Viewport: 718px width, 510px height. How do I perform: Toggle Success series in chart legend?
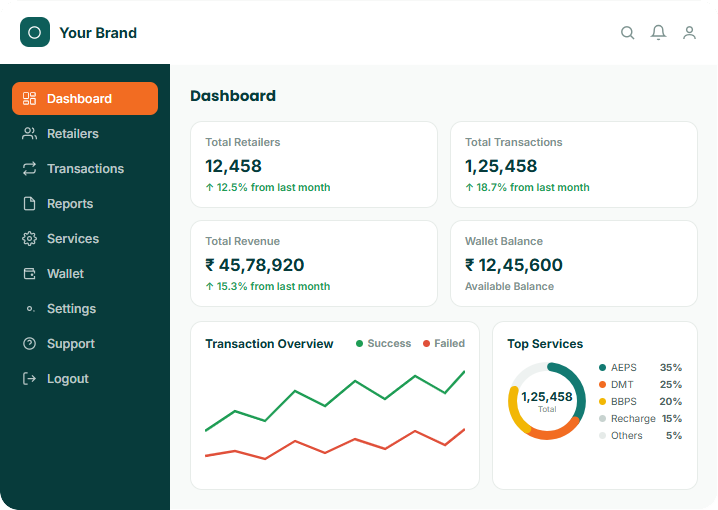383,343
